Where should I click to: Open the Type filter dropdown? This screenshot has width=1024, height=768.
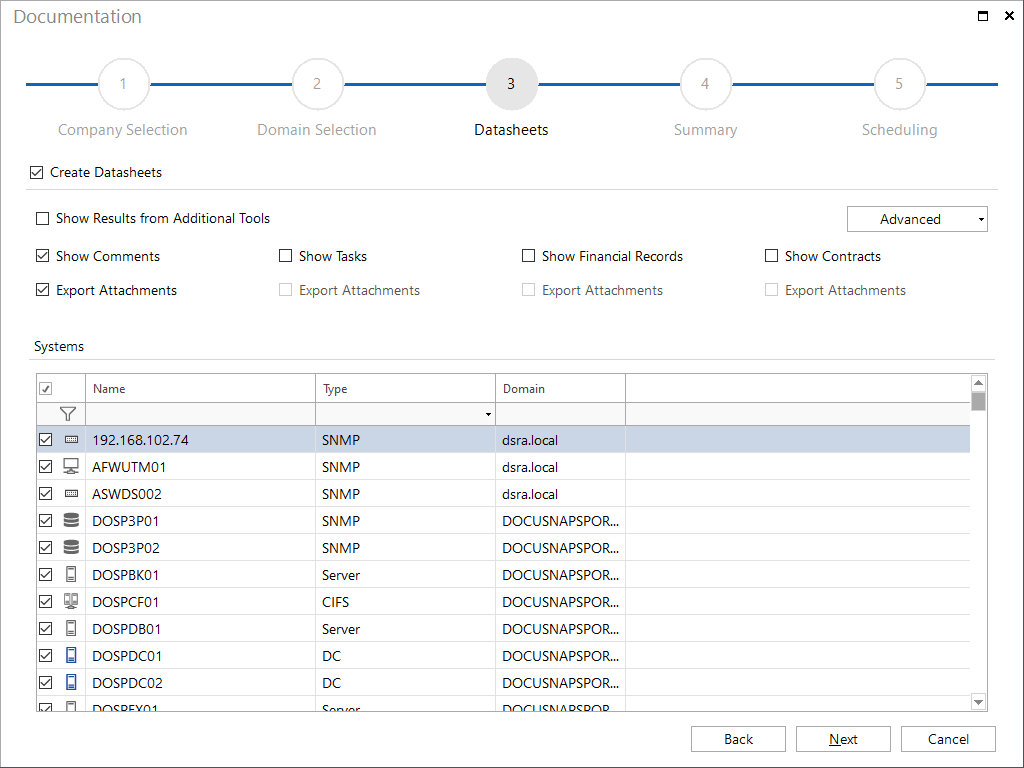click(x=488, y=415)
